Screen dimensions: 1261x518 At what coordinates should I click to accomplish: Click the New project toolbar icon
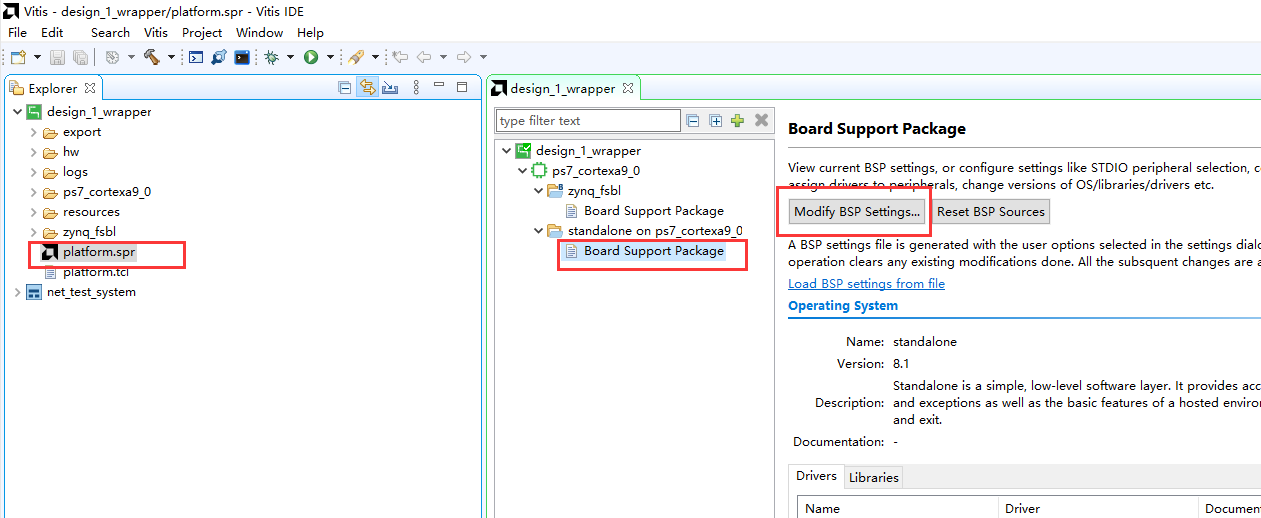click(18, 57)
